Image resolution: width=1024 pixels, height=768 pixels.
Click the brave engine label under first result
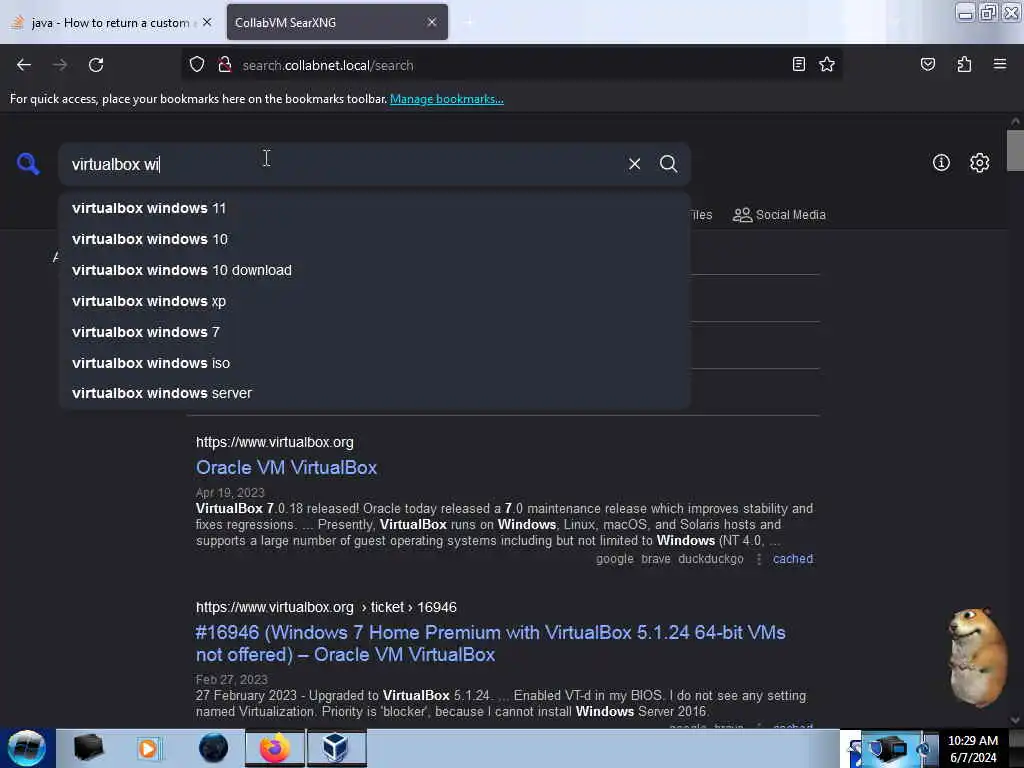[656, 559]
